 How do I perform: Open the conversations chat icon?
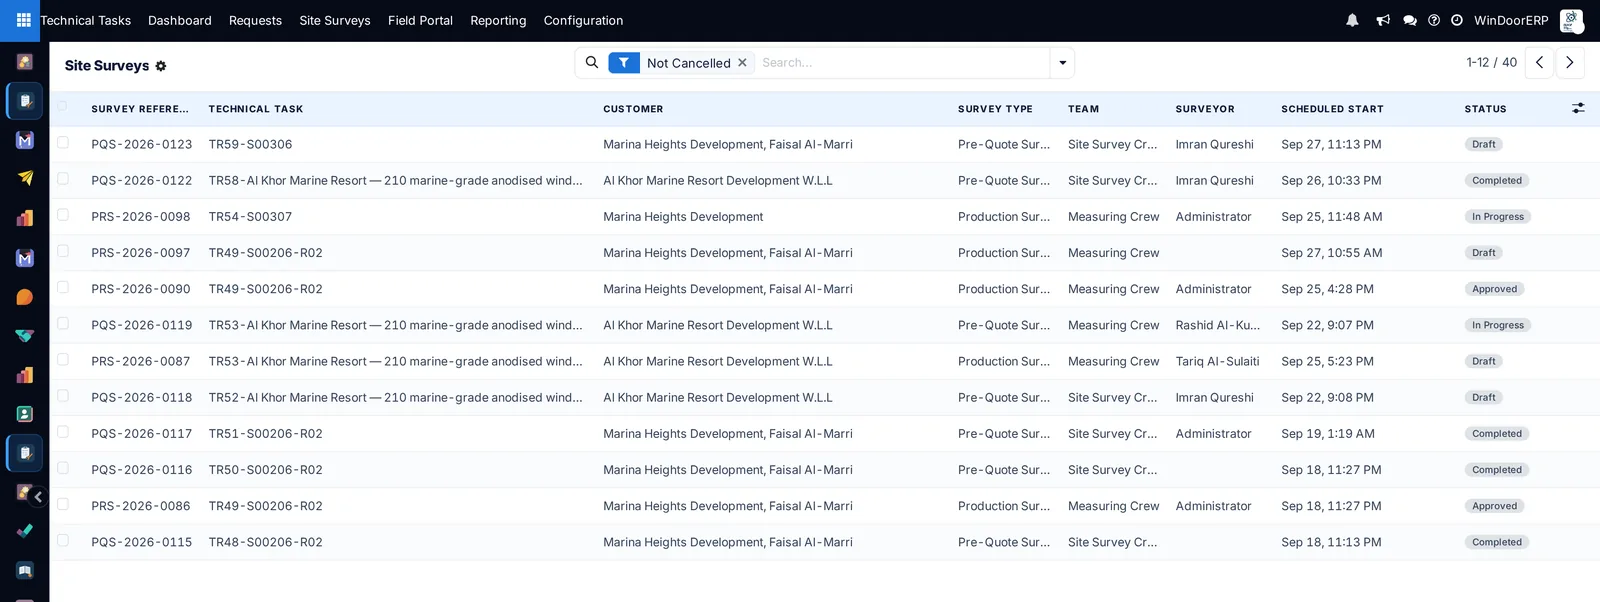[1410, 20]
